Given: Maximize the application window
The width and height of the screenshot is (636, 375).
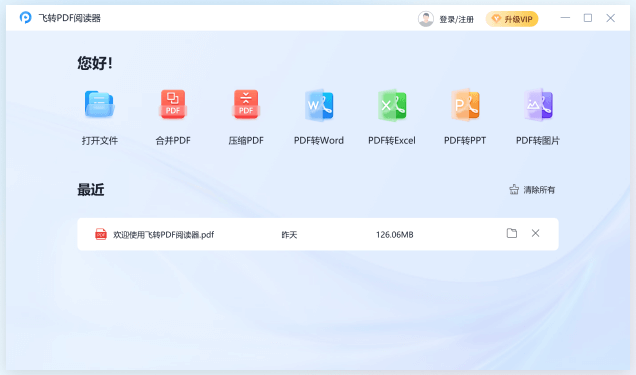Looking at the screenshot, I should [588, 18].
